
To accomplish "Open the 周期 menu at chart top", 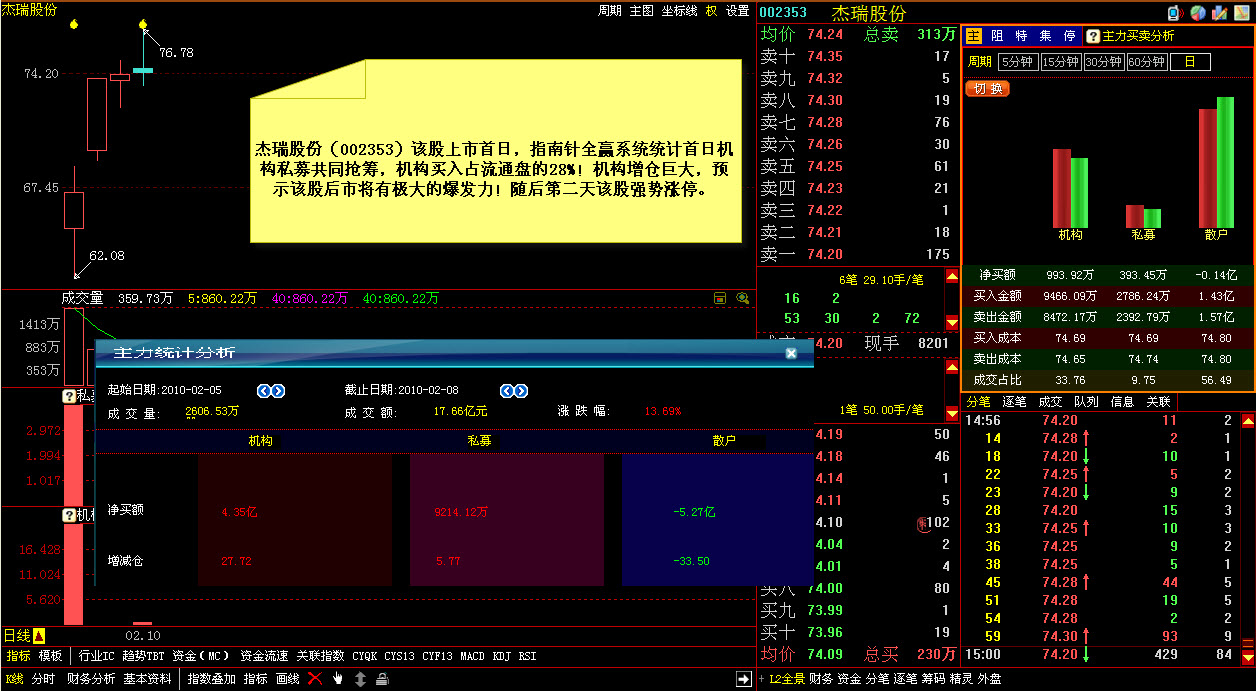I will click(610, 11).
